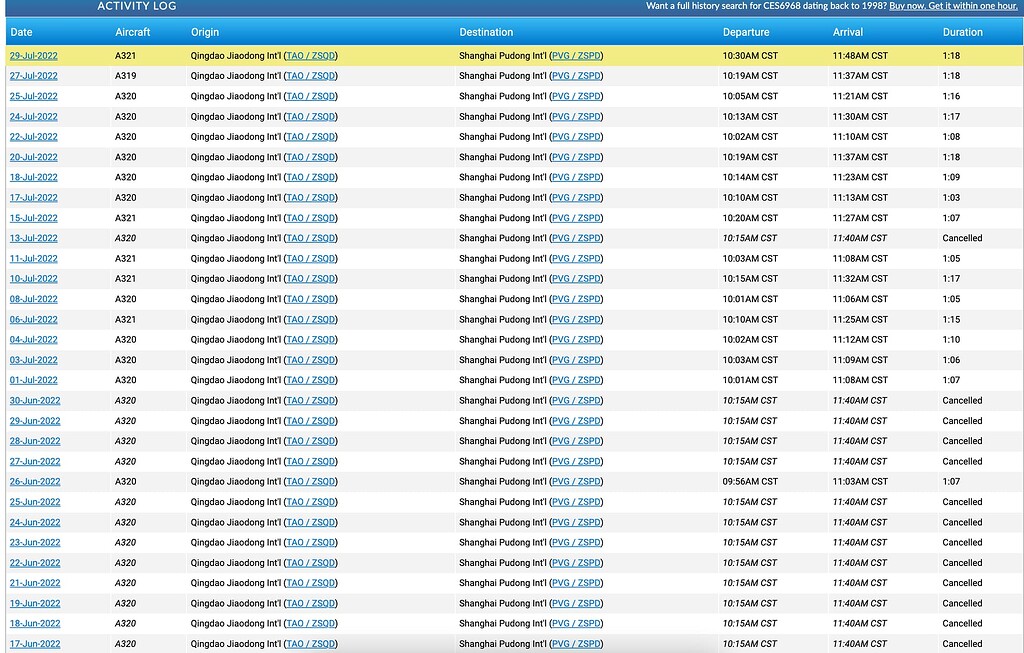The height and width of the screenshot is (653, 1024).
Task: Select the 26-Jun-2022 flight date link
Action: point(35,482)
